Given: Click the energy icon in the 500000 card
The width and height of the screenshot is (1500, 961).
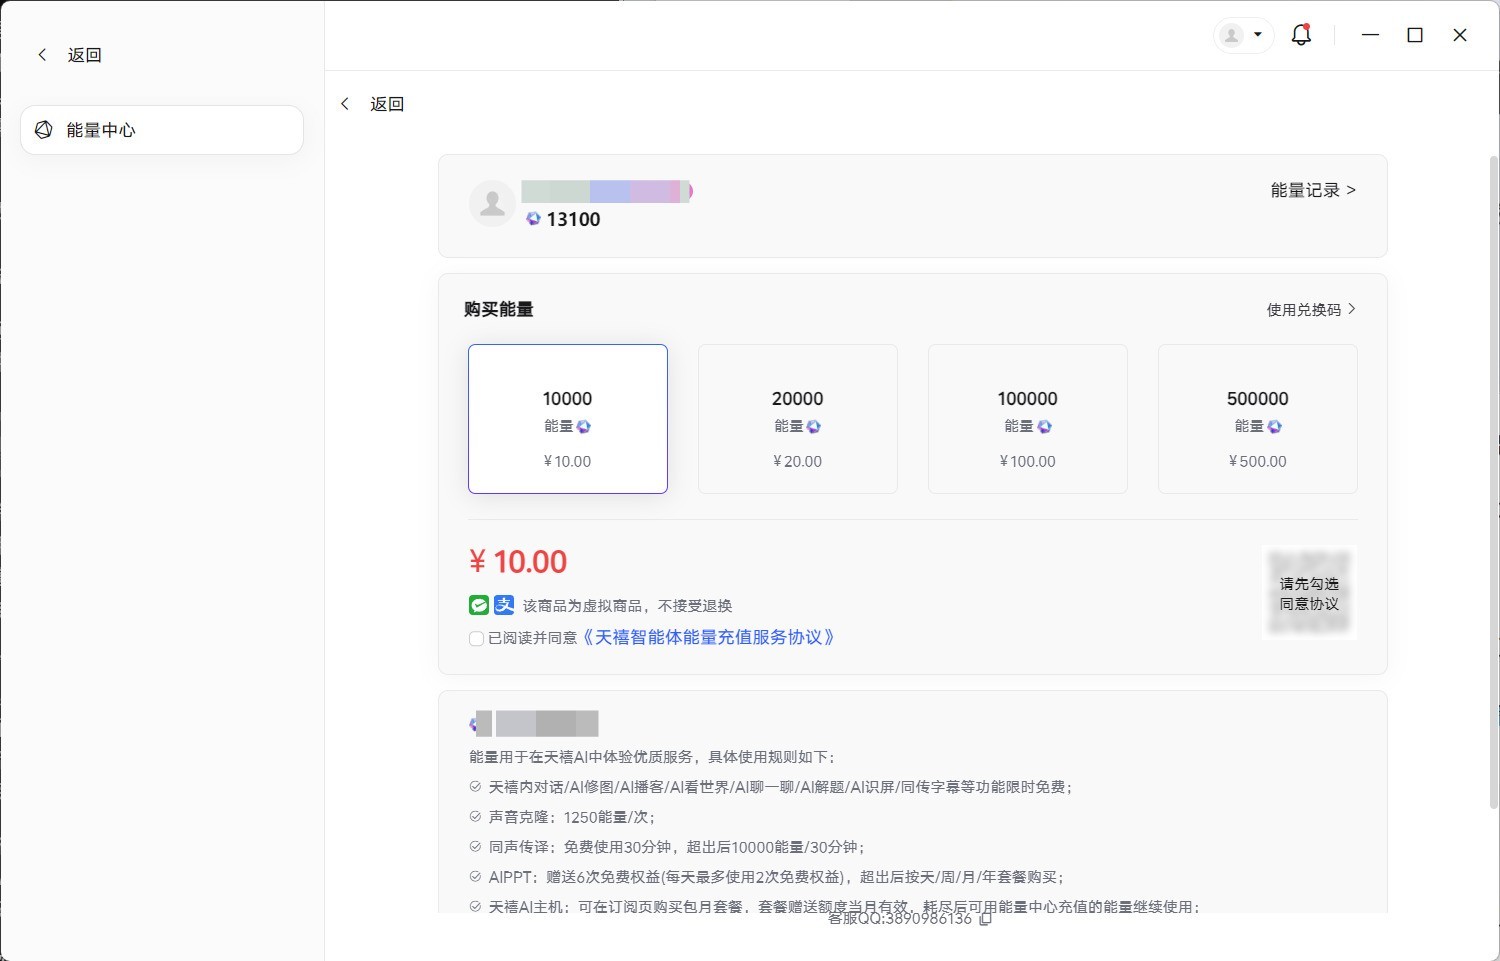Looking at the screenshot, I should point(1274,427).
